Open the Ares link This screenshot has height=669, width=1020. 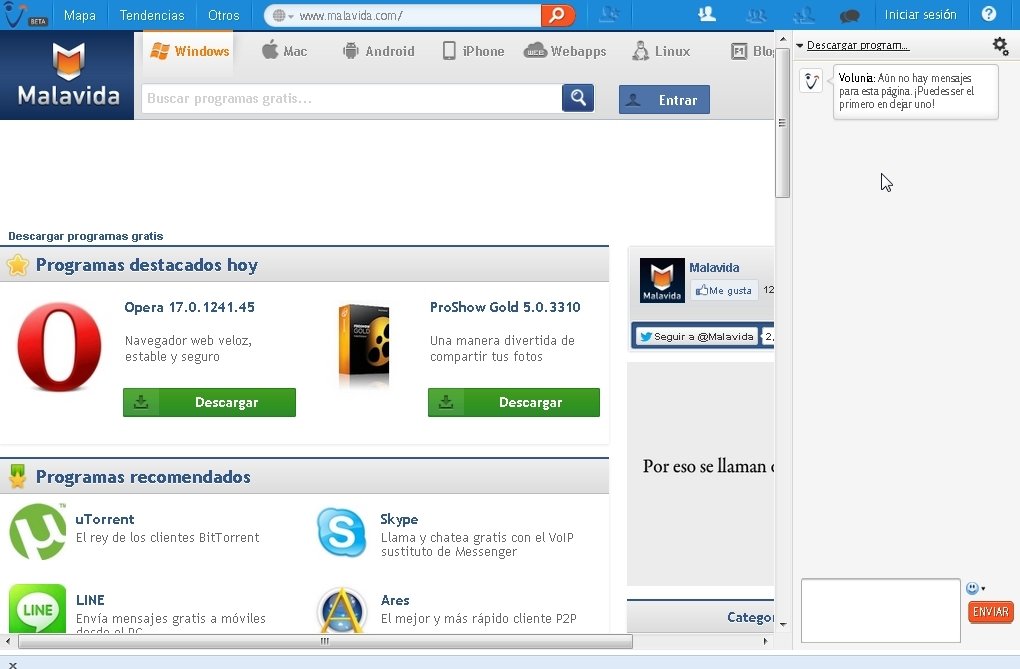(x=395, y=600)
